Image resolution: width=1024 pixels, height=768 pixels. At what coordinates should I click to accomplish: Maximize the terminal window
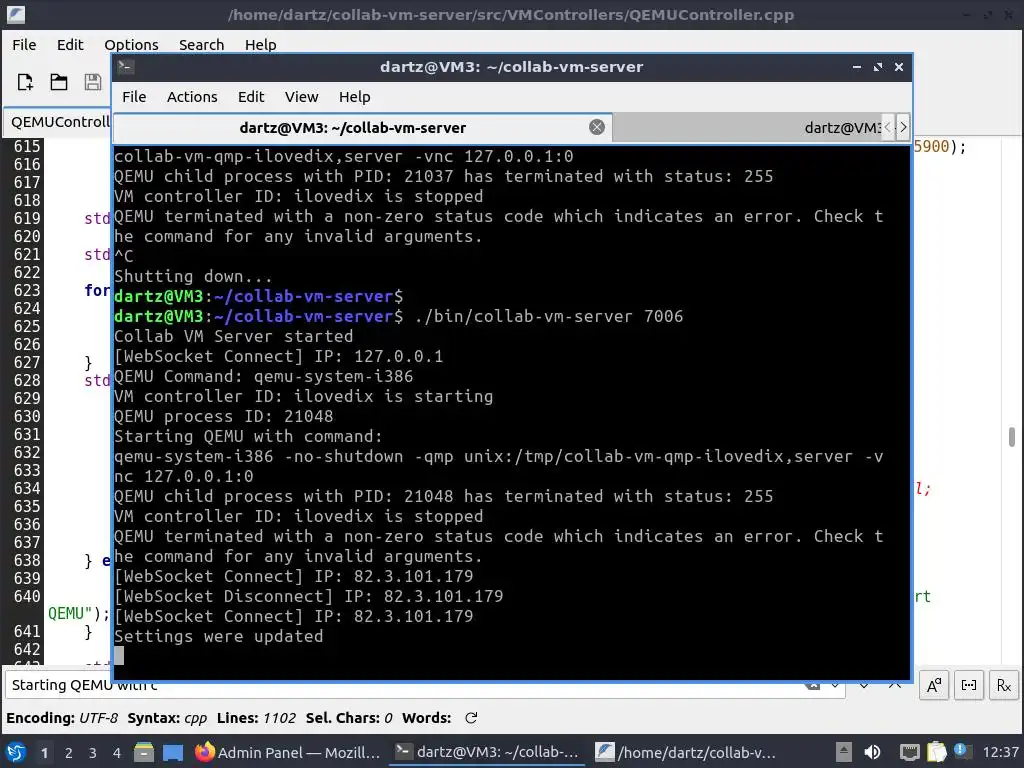(x=878, y=67)
